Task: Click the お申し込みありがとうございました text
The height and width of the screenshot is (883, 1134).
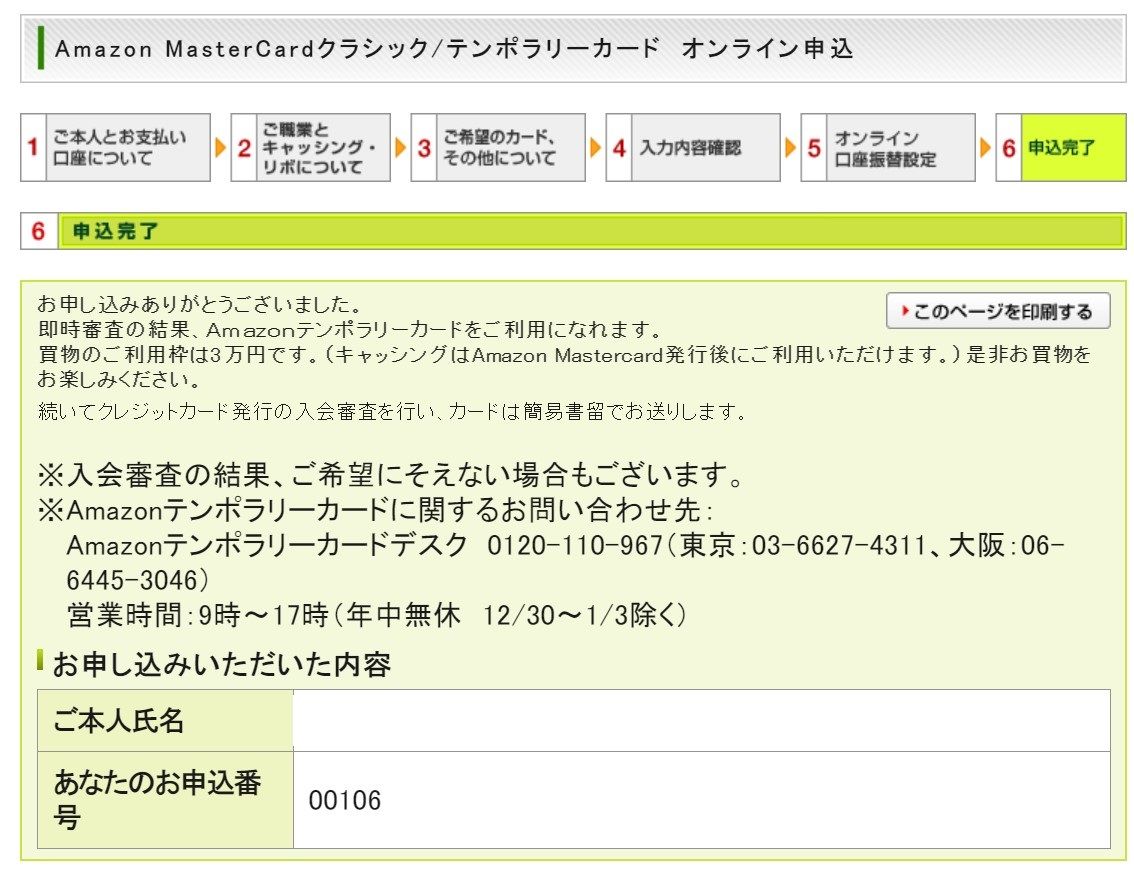Action: tap(199, 304)
